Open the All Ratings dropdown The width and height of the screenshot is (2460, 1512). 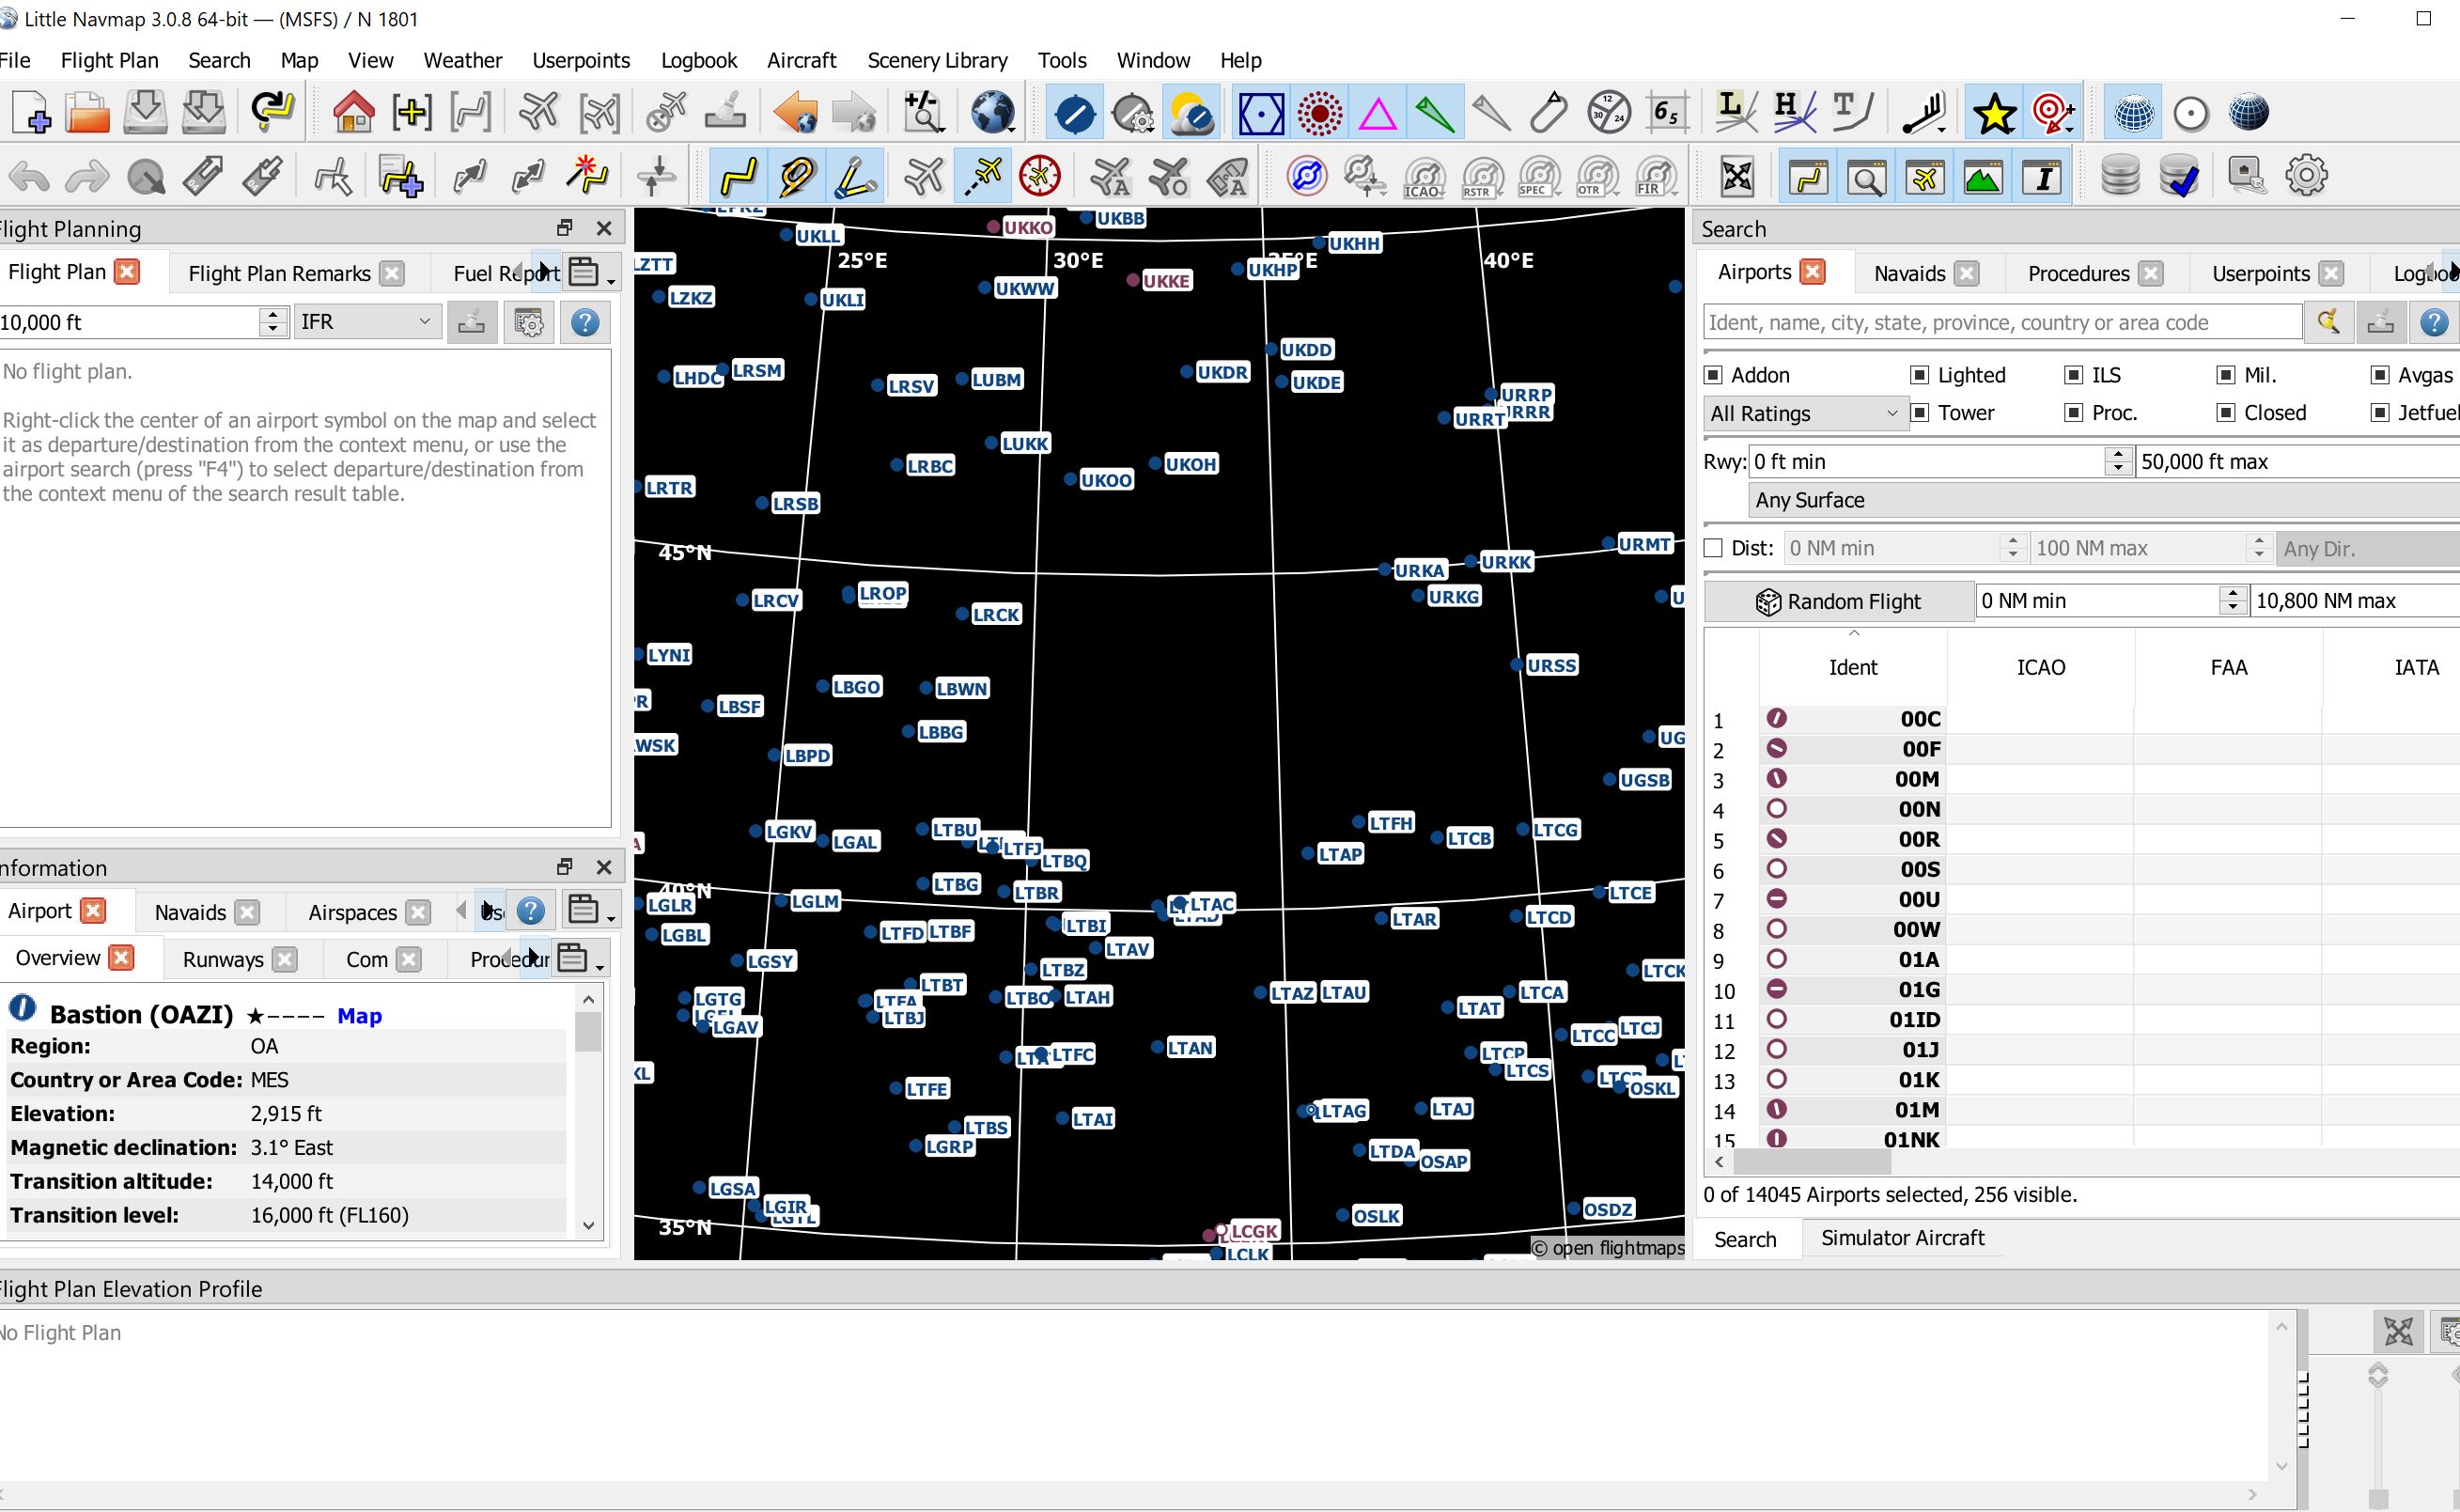pos(1804,413)
